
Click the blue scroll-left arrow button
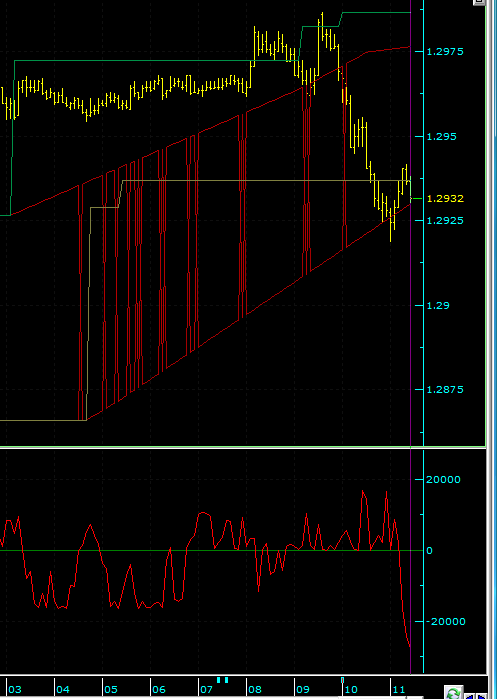(x=469, y=696)
